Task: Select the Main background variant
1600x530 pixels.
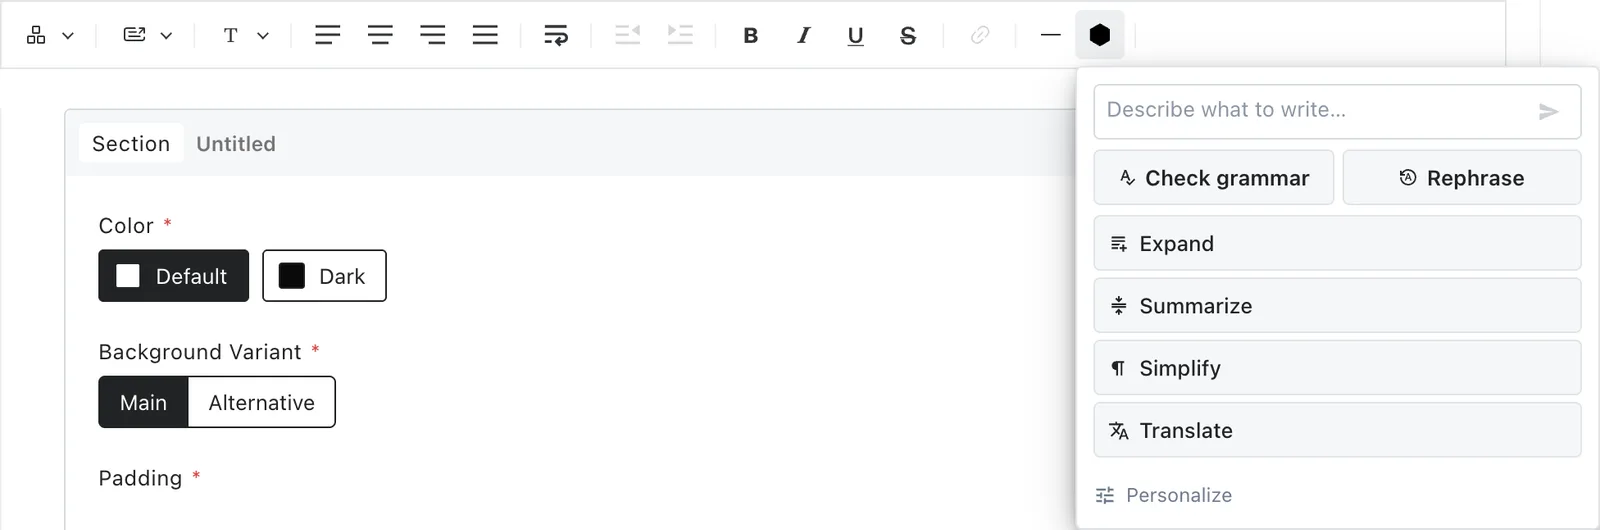Action: [143, 402]
